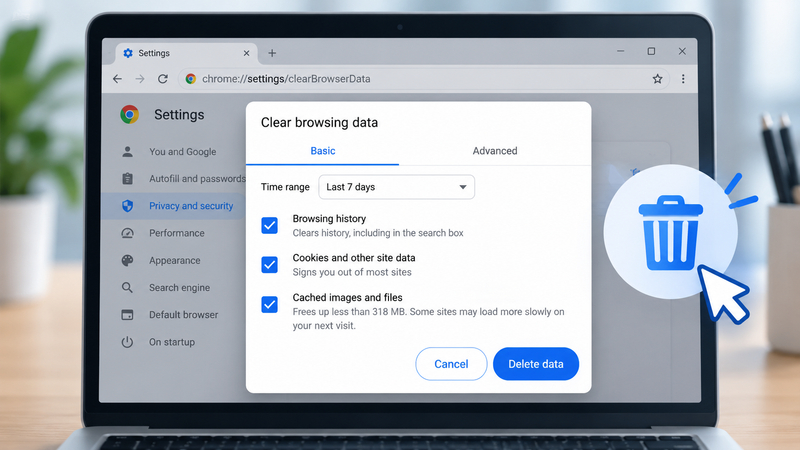Screen dimensions: 800x450
Task: Click the Cancel button
Action: 451,364
